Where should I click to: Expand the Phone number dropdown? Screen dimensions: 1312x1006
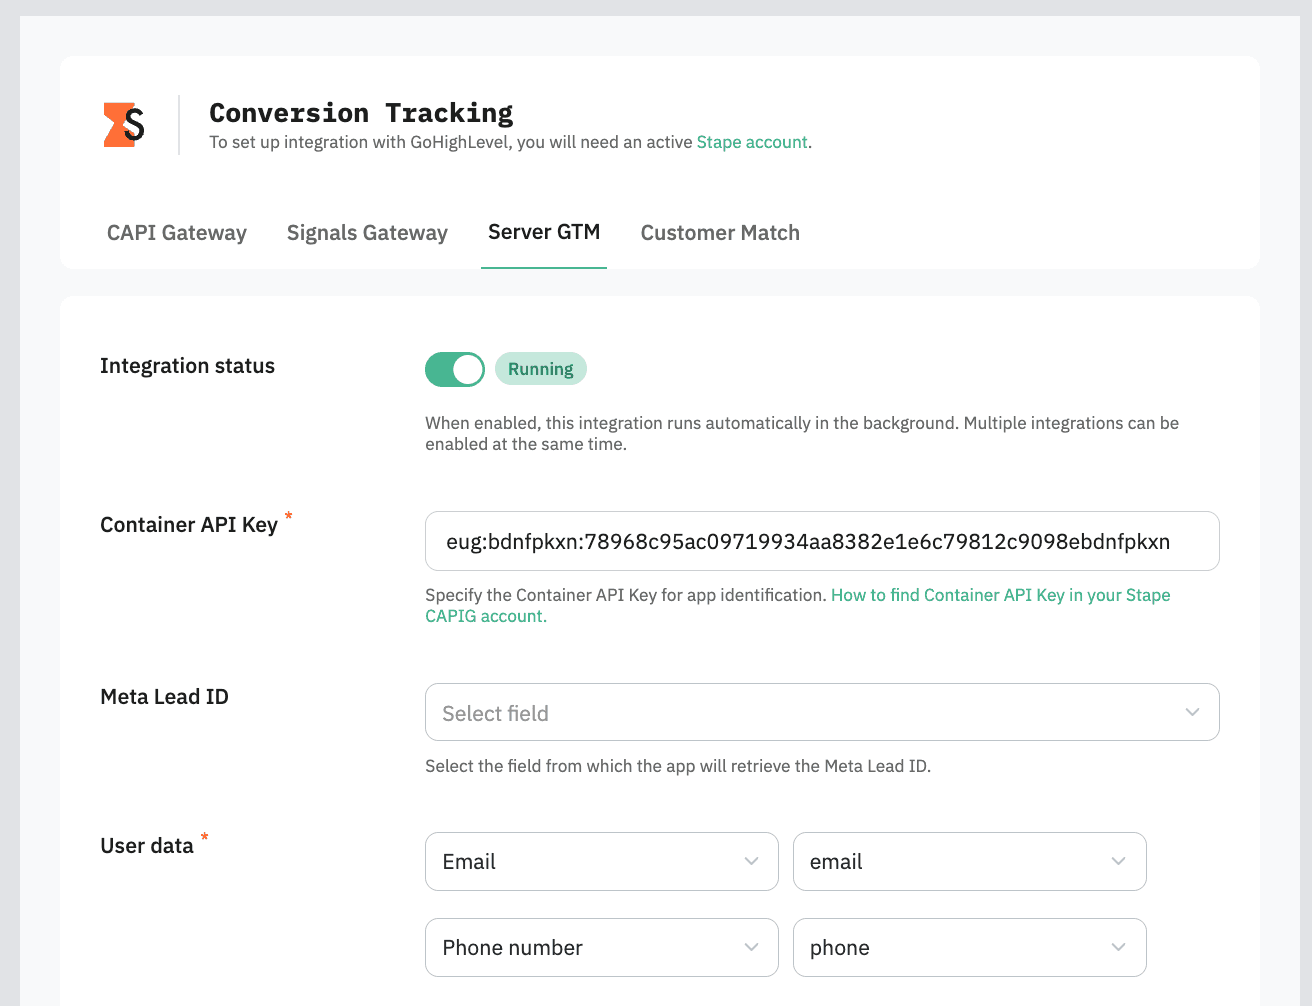(x=601, y=947)
